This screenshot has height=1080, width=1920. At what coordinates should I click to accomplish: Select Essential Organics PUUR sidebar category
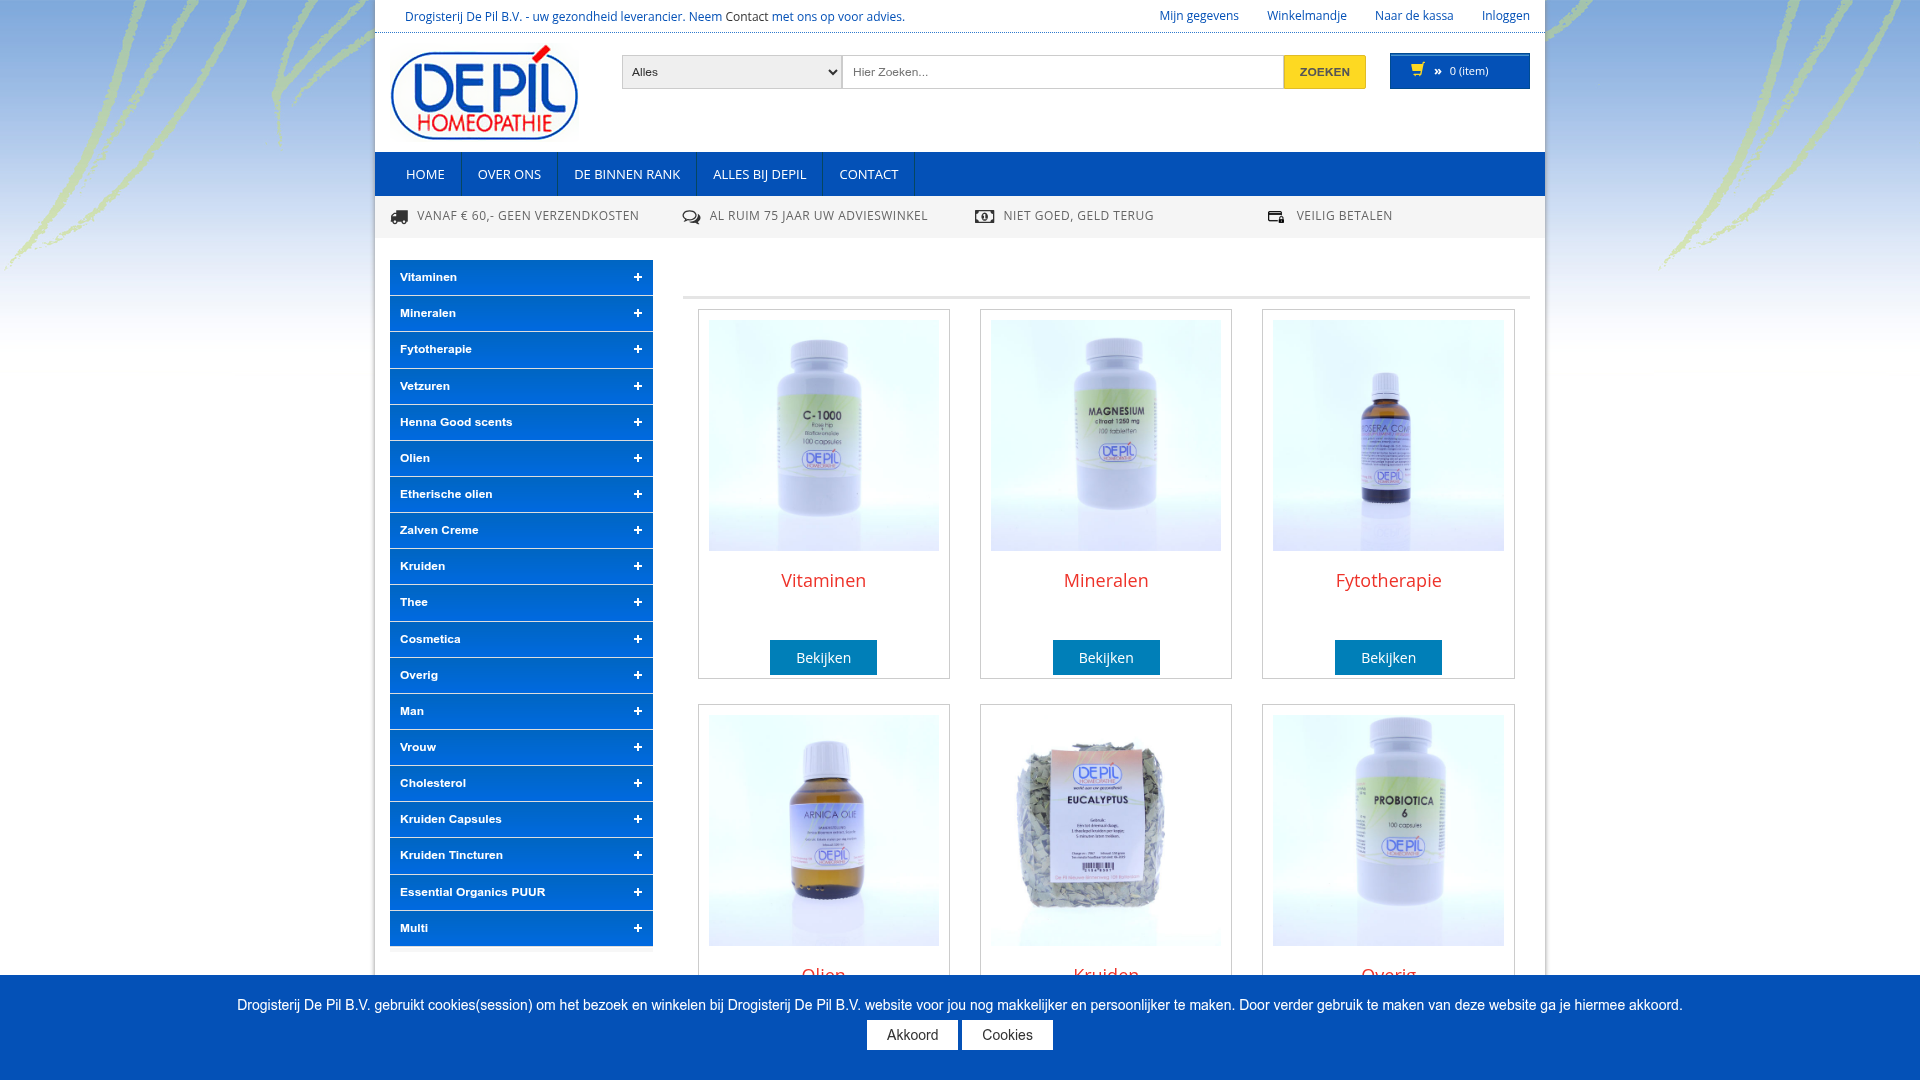(521, 892)
